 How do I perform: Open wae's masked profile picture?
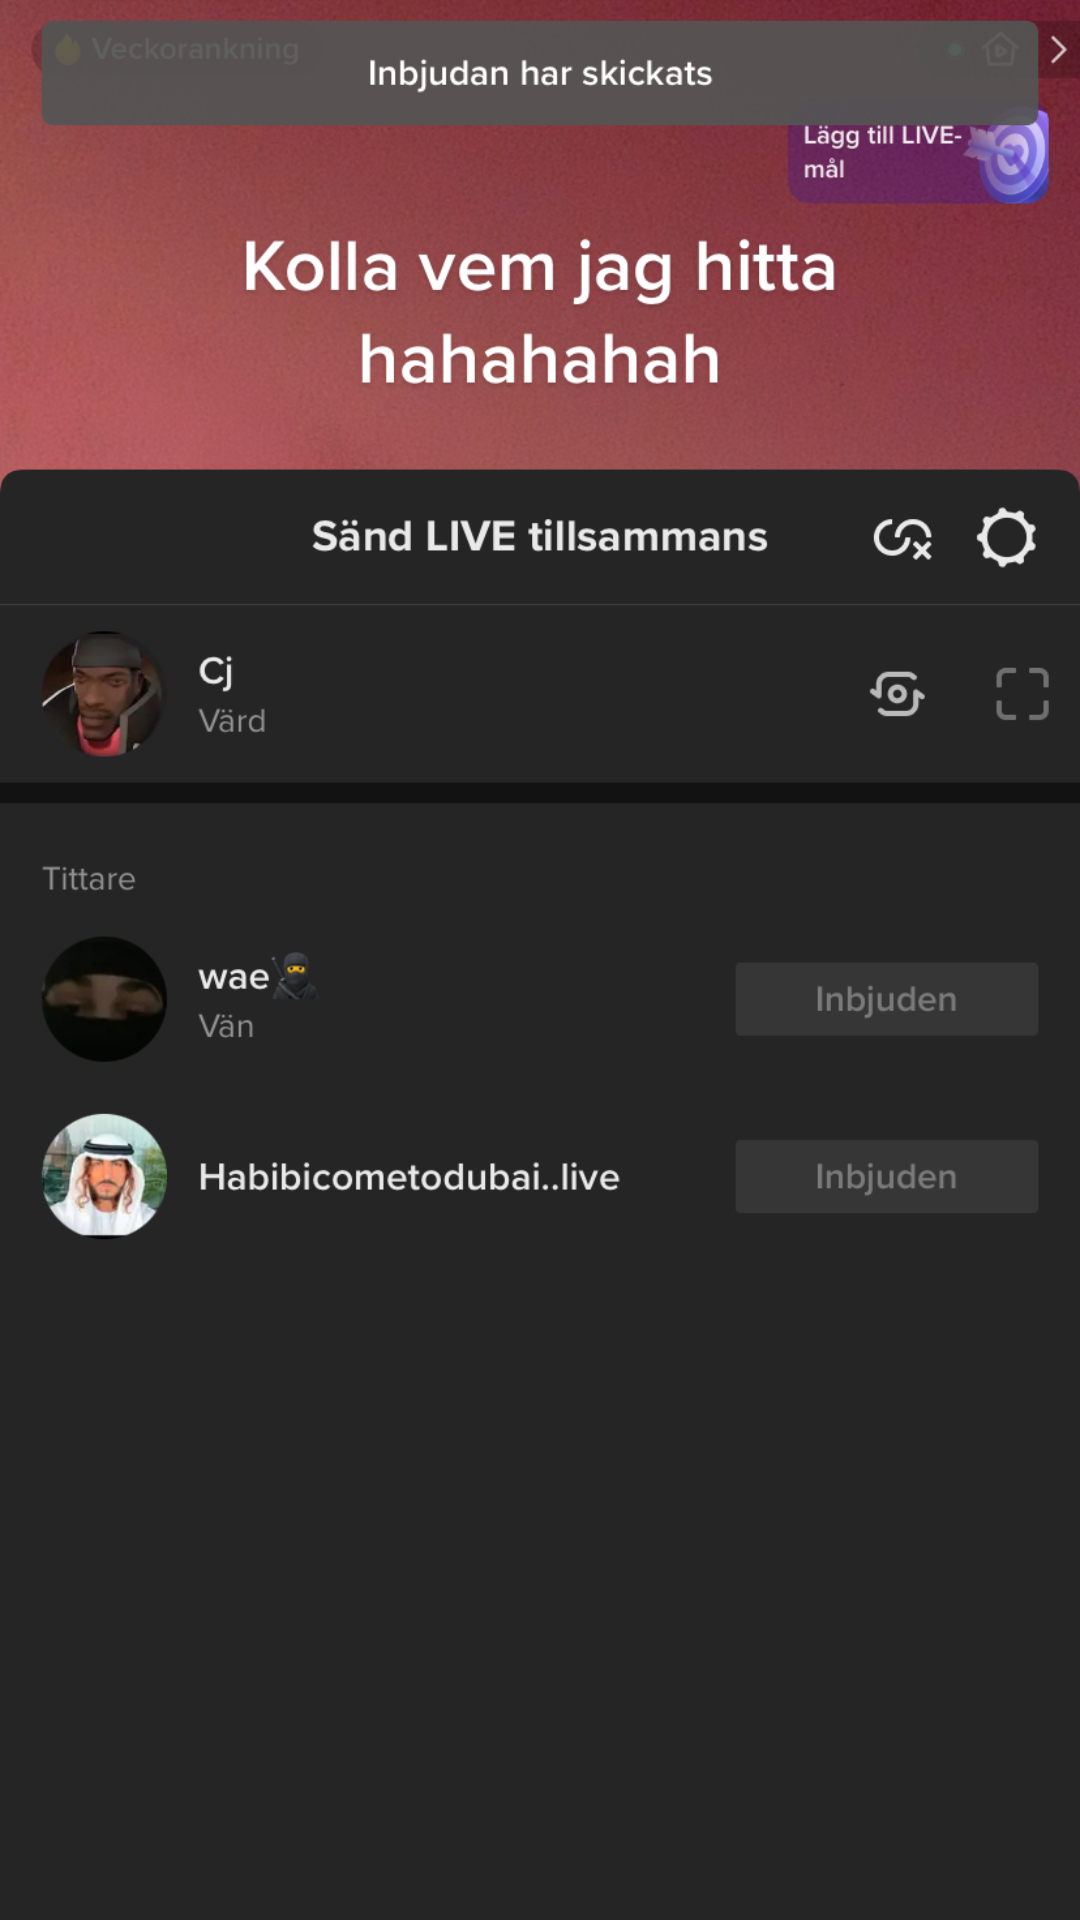pyautogui.click(x=104, y=999)
